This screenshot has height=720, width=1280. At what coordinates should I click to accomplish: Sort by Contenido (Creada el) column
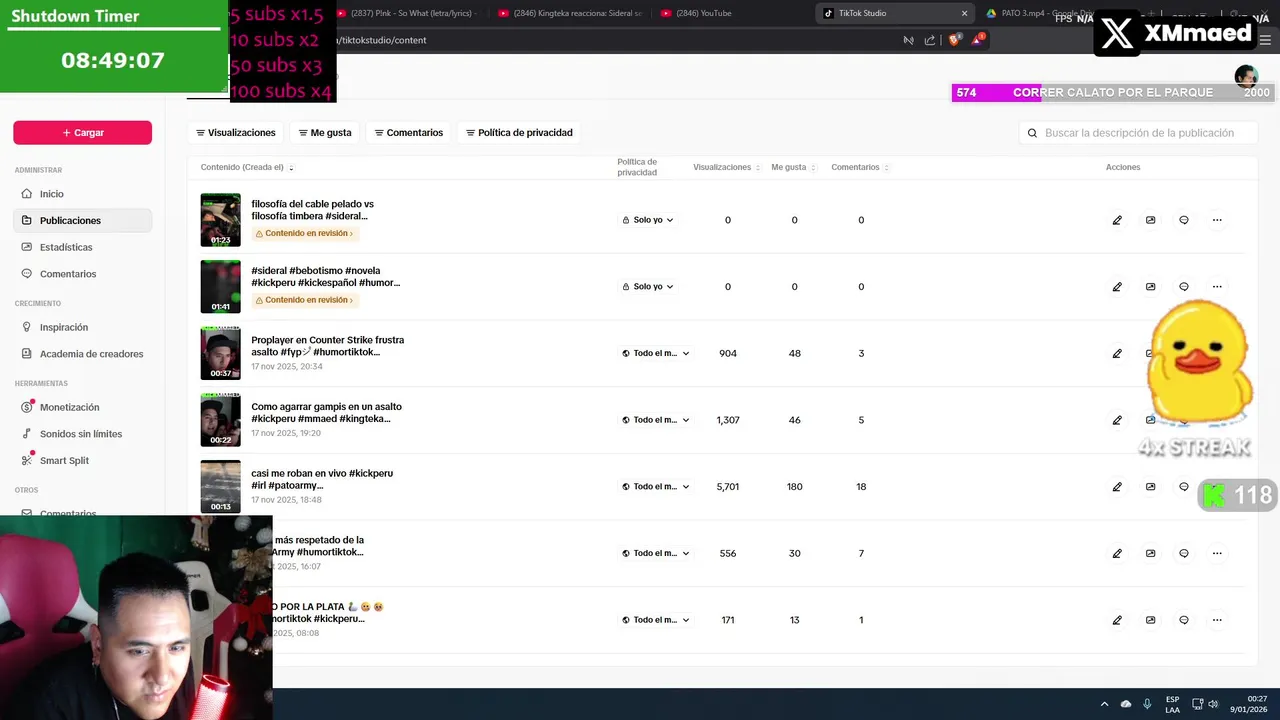[247, 167]
